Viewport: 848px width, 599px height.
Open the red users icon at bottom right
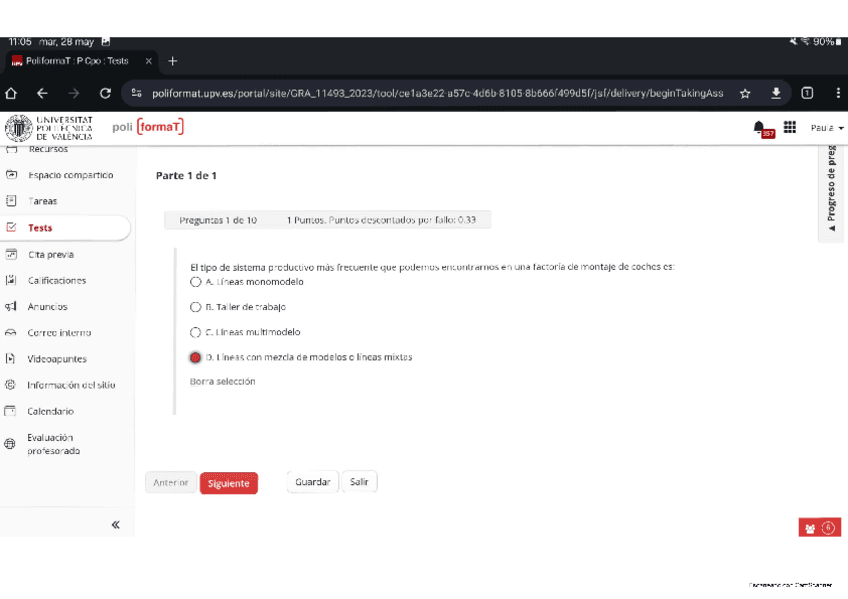(819, 528)
